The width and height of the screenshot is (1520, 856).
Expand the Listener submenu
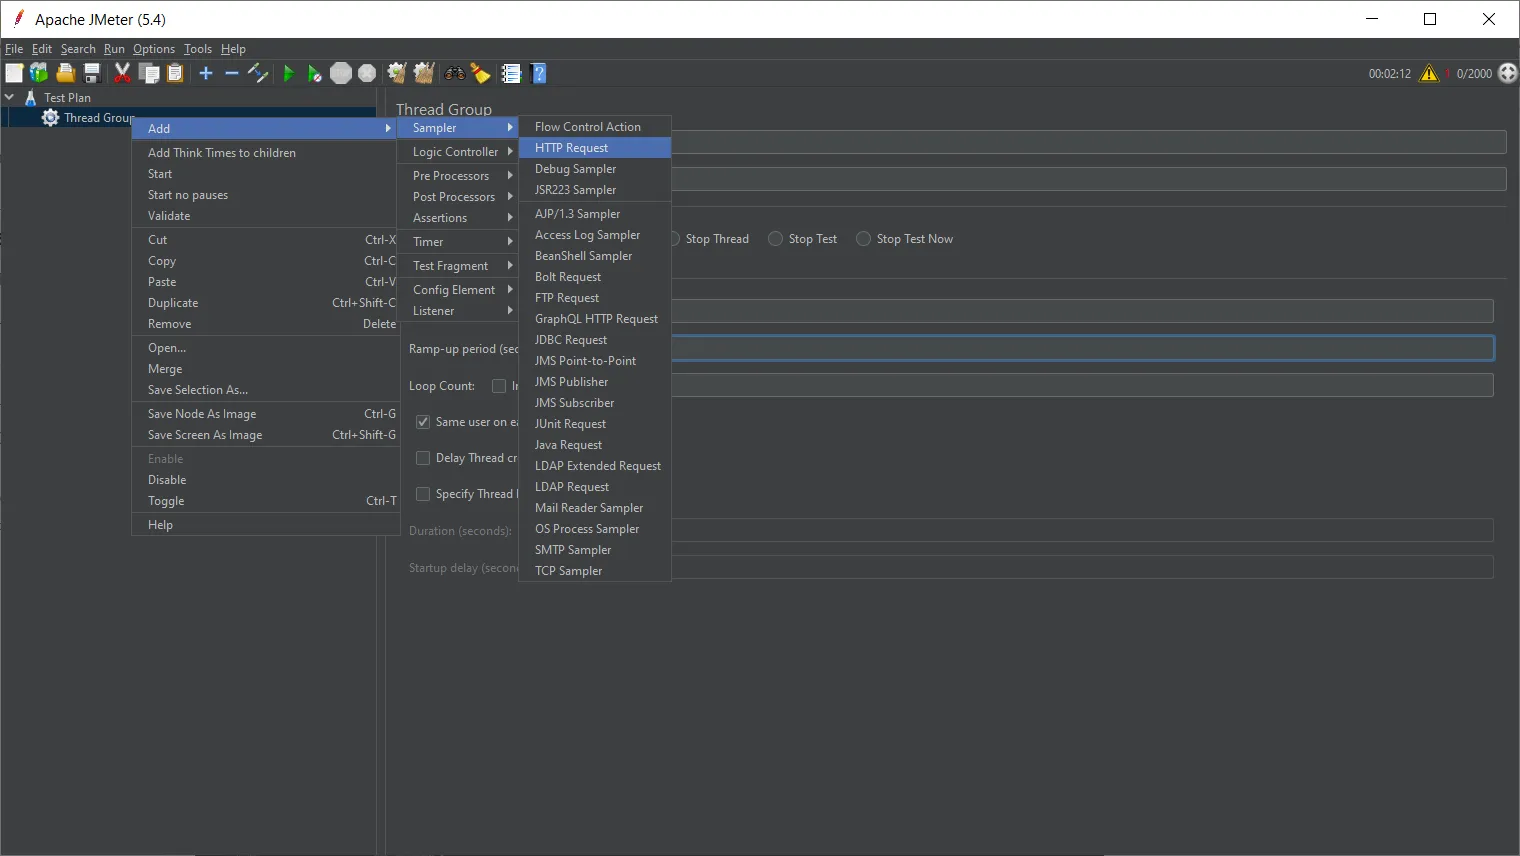tap(457, 311)
